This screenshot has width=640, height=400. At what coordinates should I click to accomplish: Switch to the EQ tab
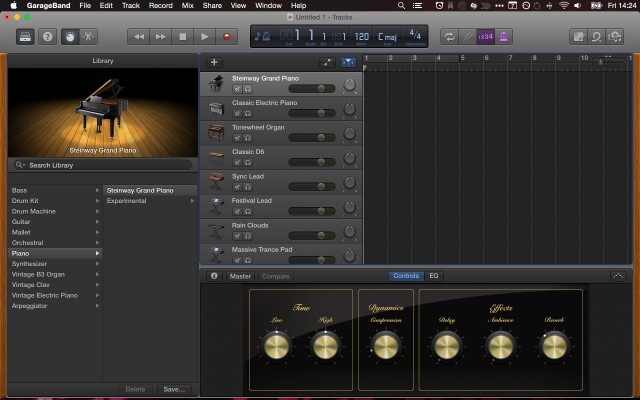pyautogui.click(x=434, y=276)
